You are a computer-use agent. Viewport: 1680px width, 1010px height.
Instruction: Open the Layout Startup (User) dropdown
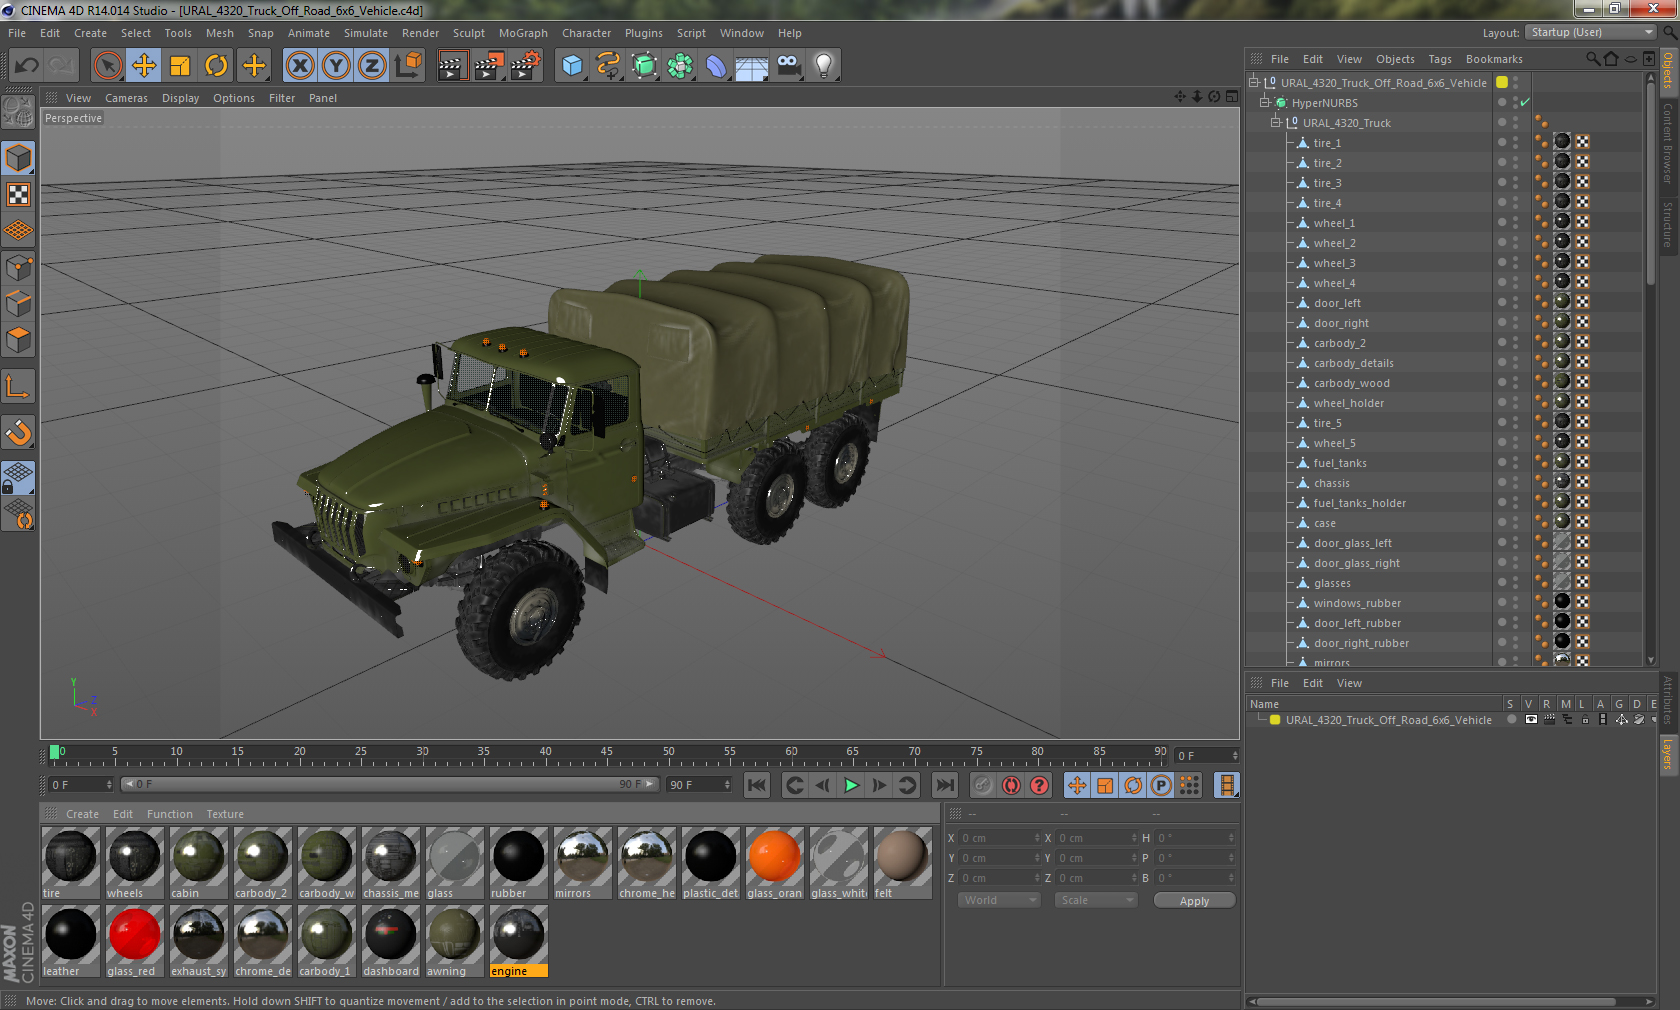(1592, 33)
